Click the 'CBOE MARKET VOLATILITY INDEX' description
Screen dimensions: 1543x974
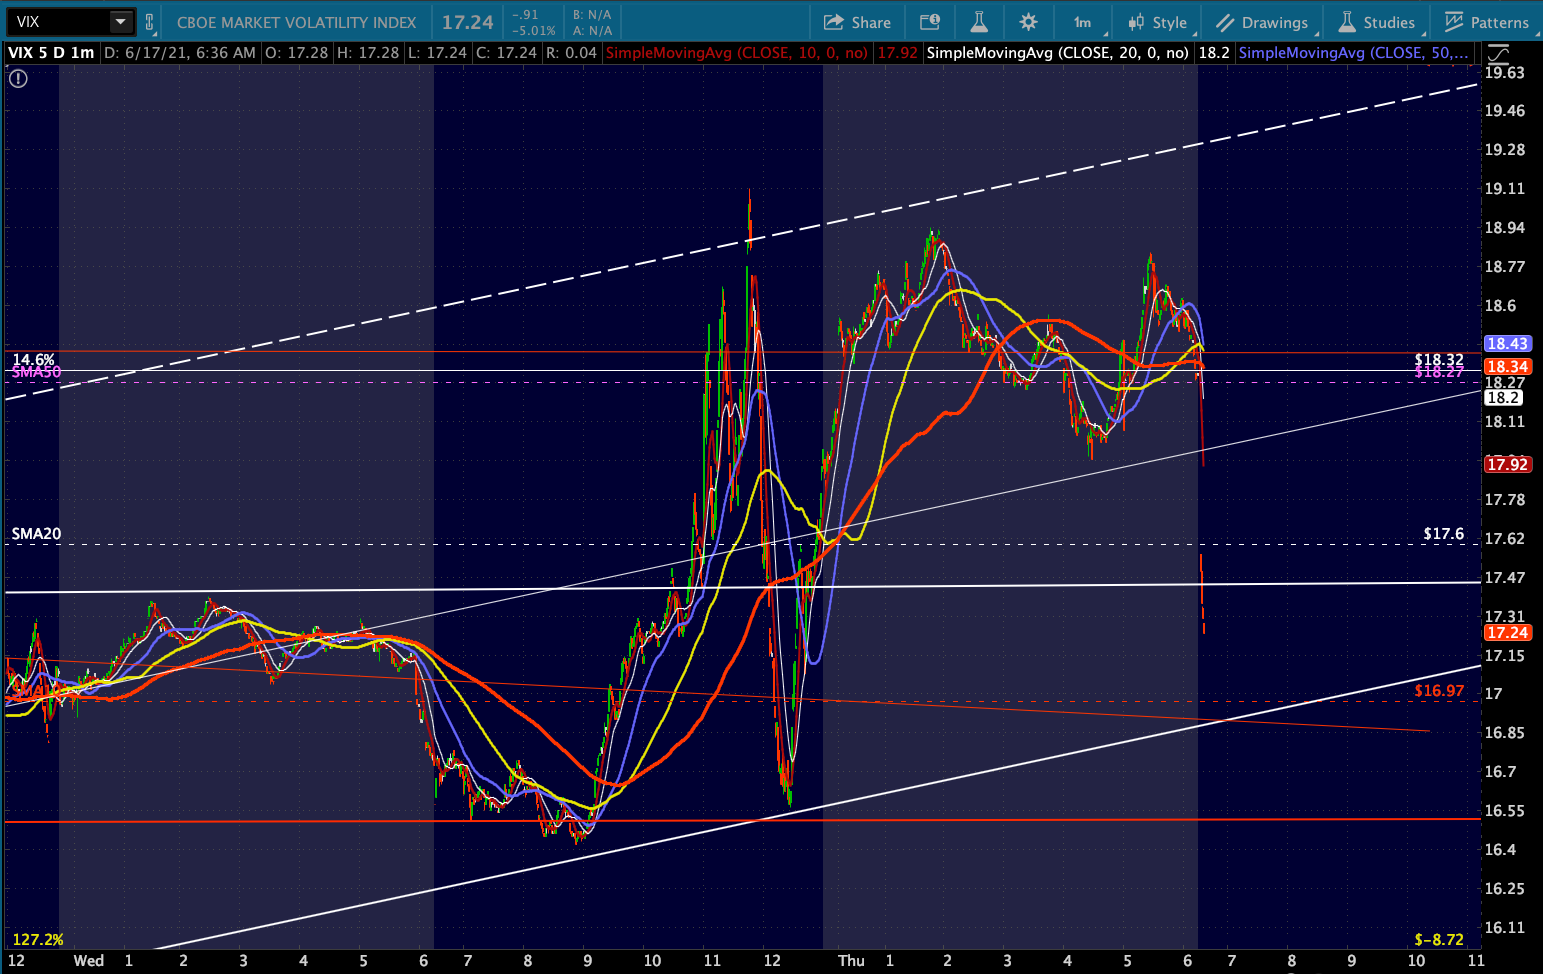[297, 22]
